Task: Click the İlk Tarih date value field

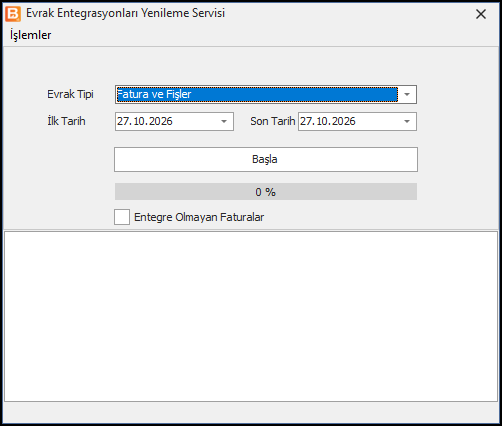Action: tap(174, 121)
